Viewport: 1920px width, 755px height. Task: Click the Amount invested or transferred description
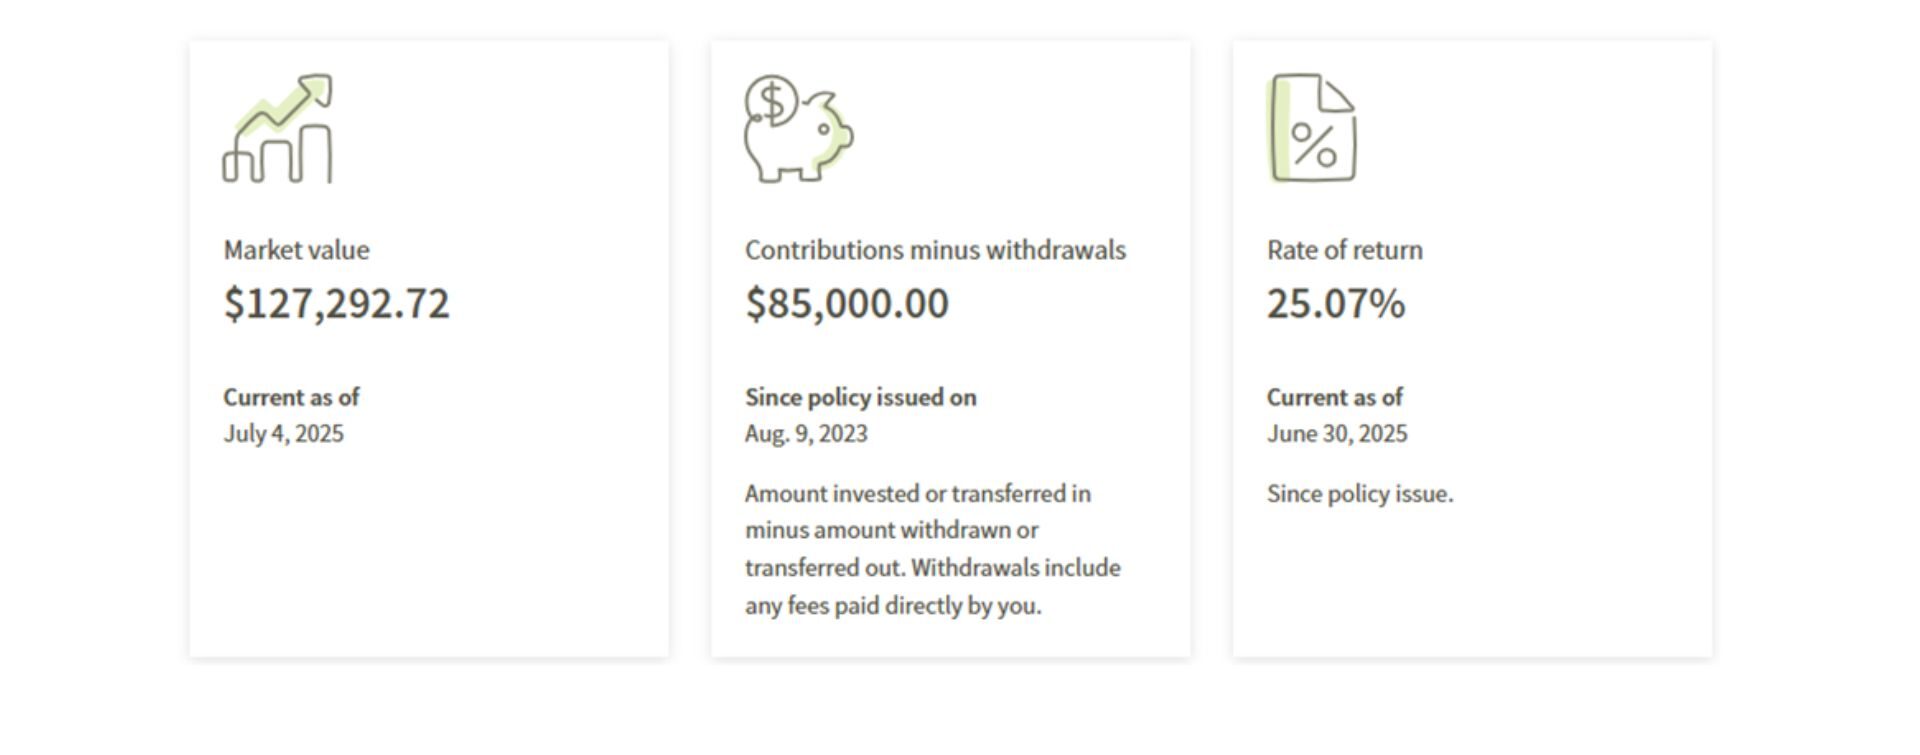933,549
